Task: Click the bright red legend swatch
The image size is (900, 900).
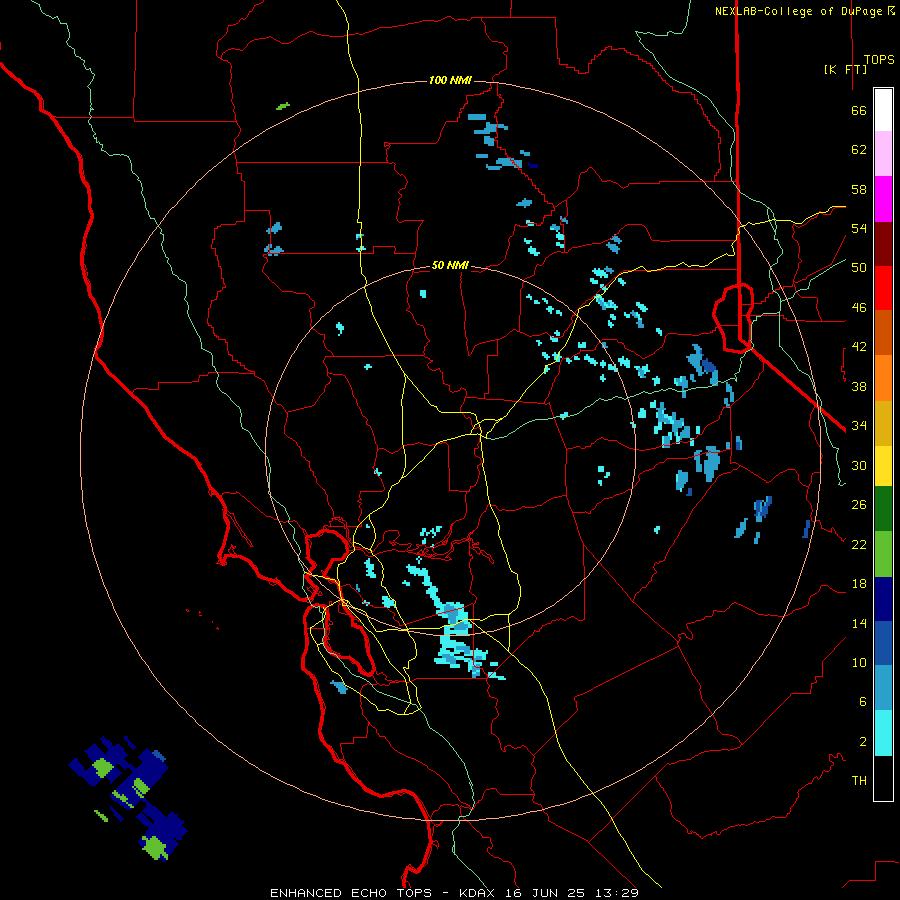Action: pos(883,288)
